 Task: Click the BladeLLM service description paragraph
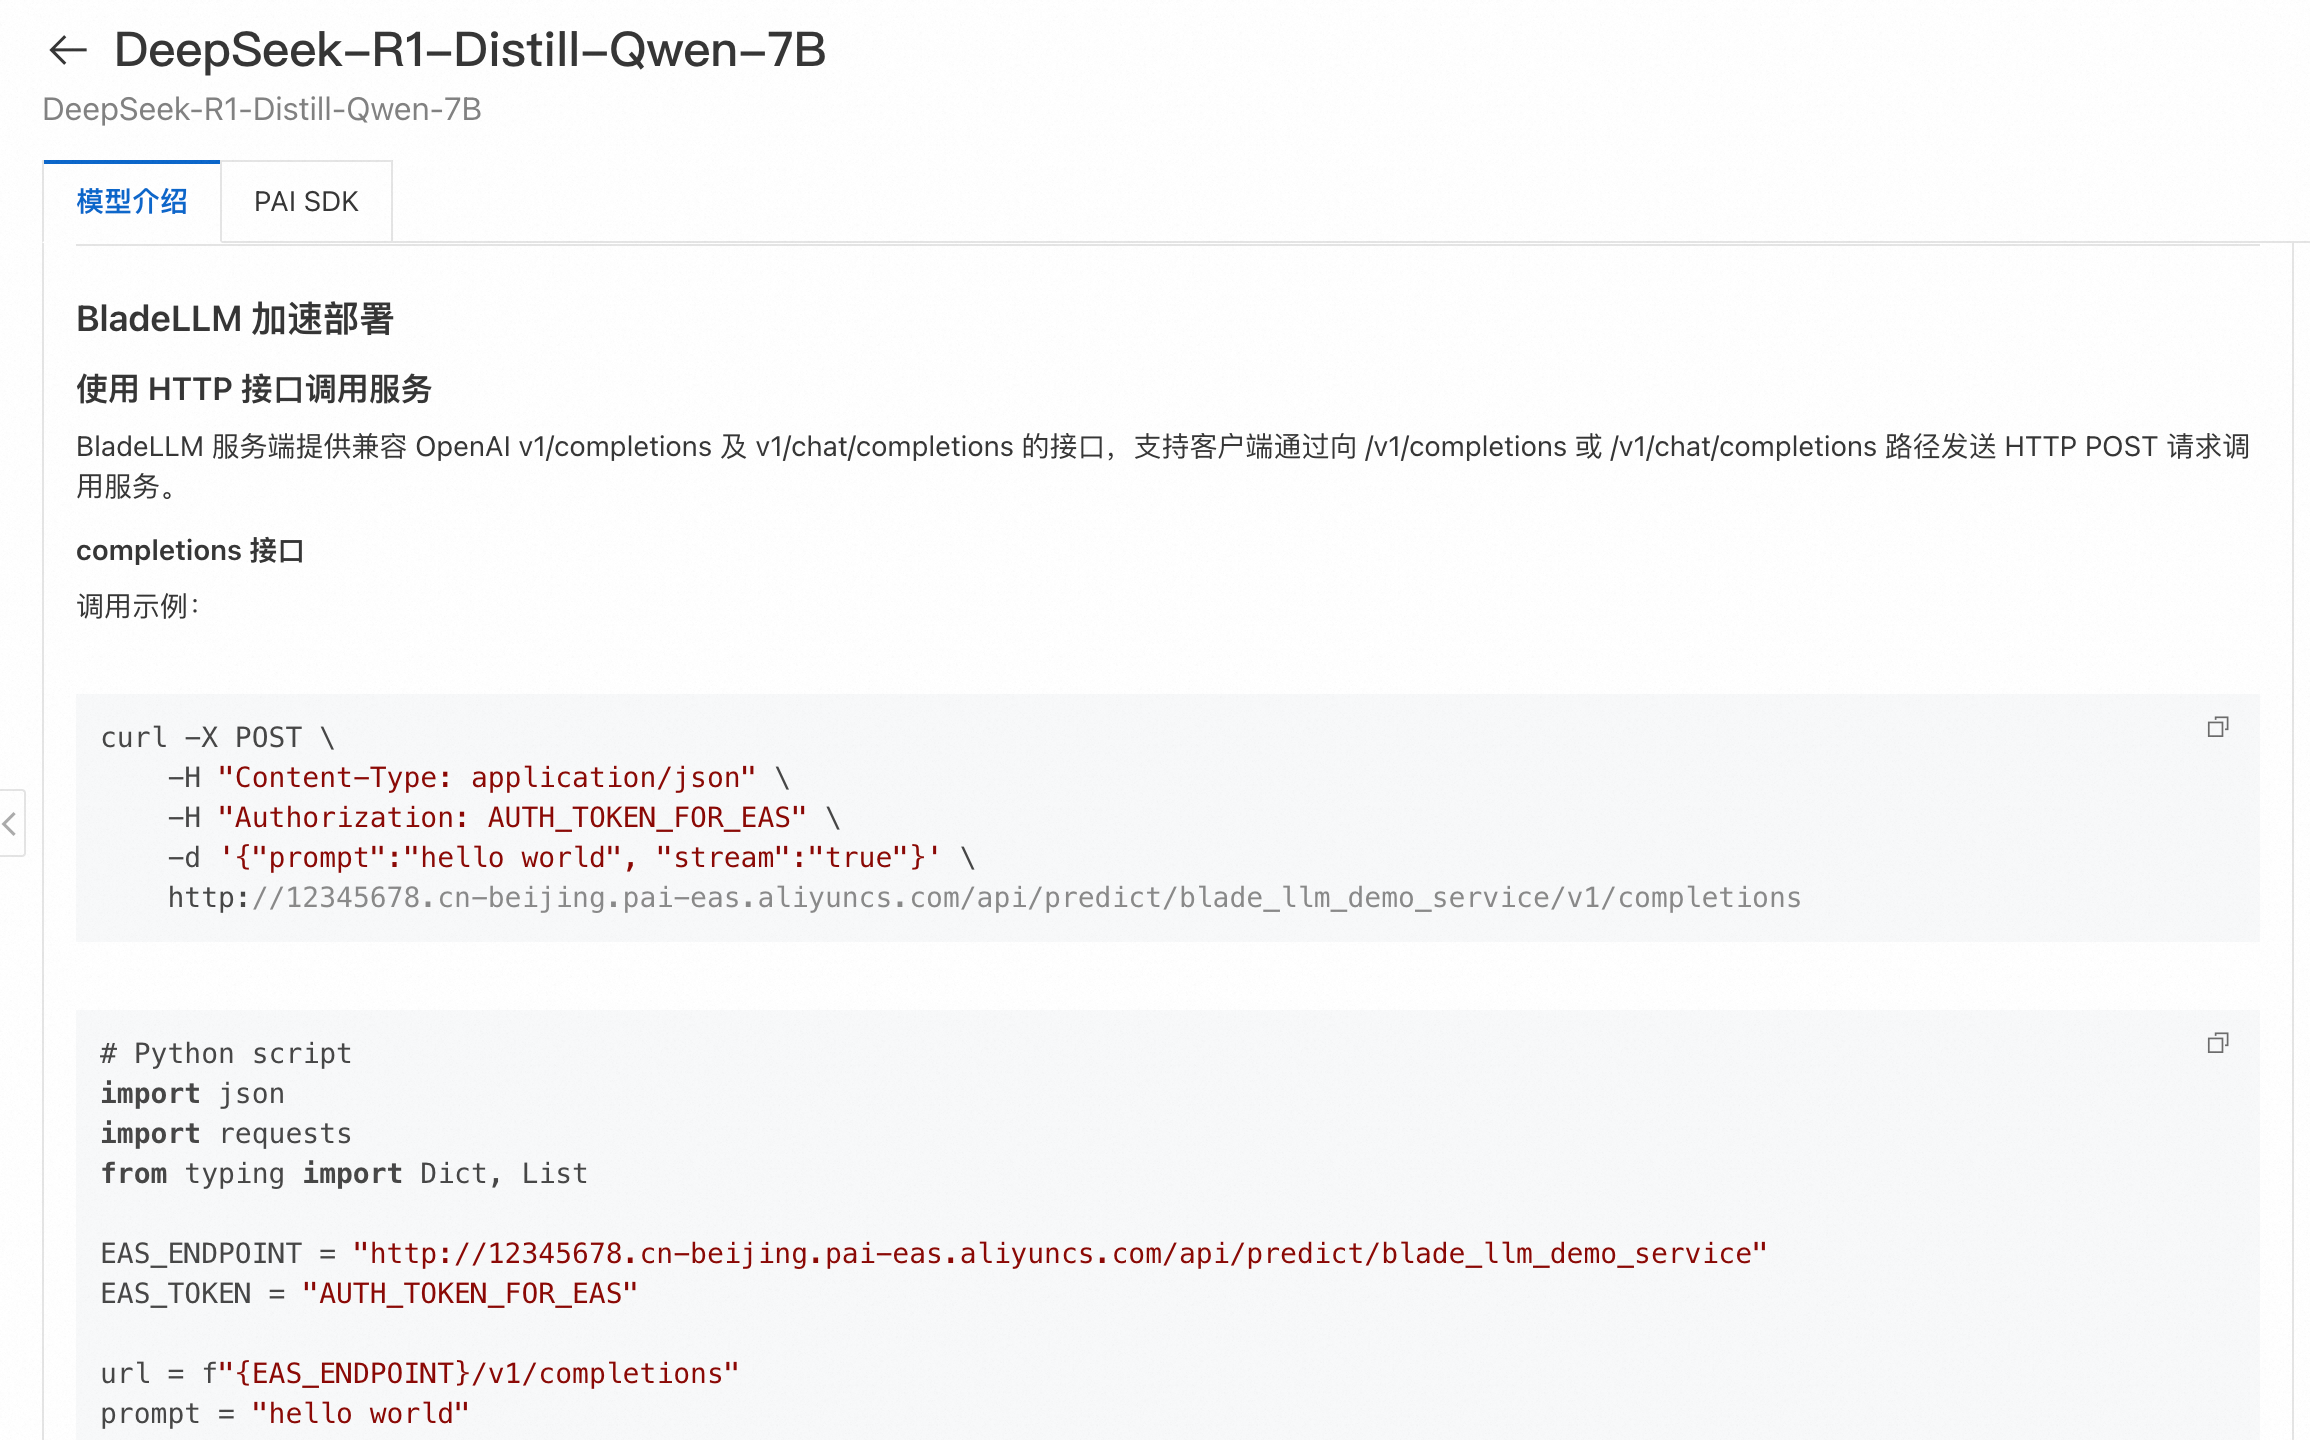click(x=1163, y=466)
